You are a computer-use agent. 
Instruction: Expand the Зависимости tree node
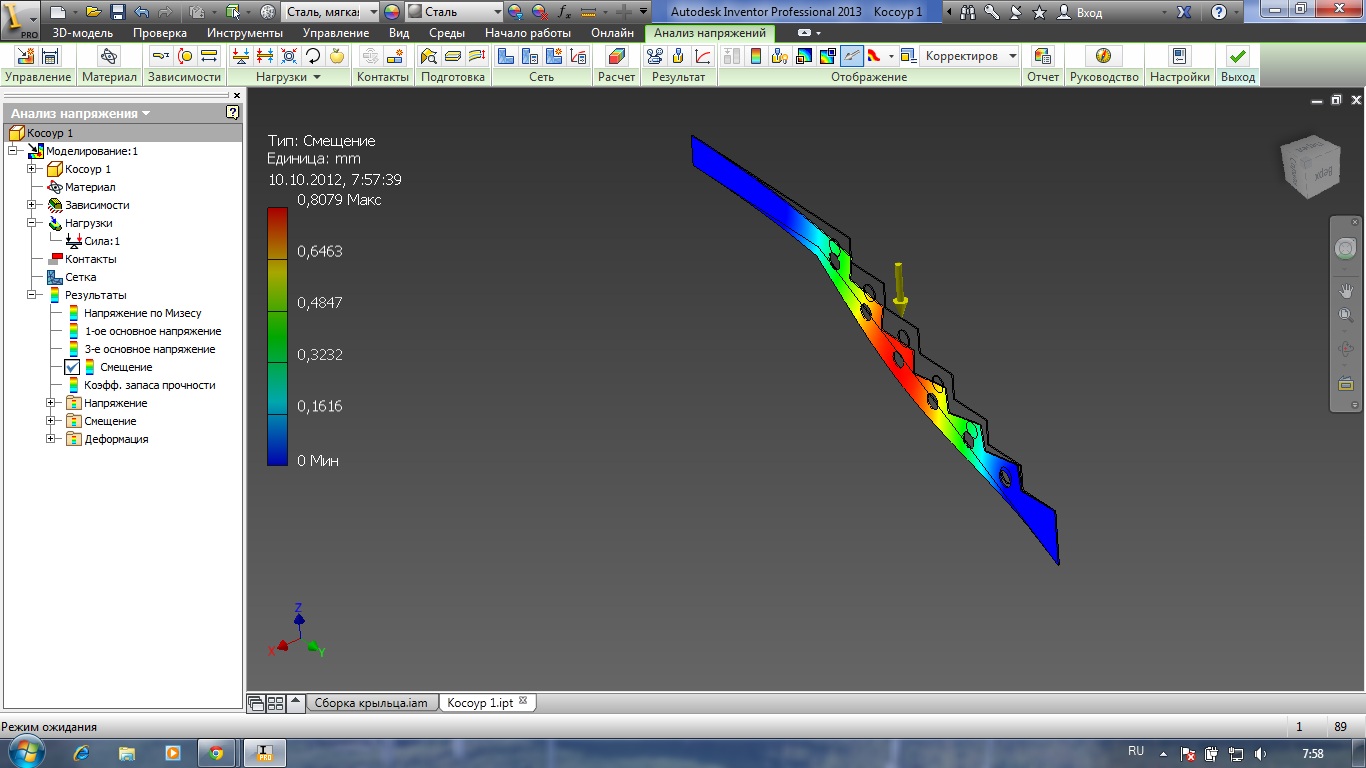(x=33, y=205)
